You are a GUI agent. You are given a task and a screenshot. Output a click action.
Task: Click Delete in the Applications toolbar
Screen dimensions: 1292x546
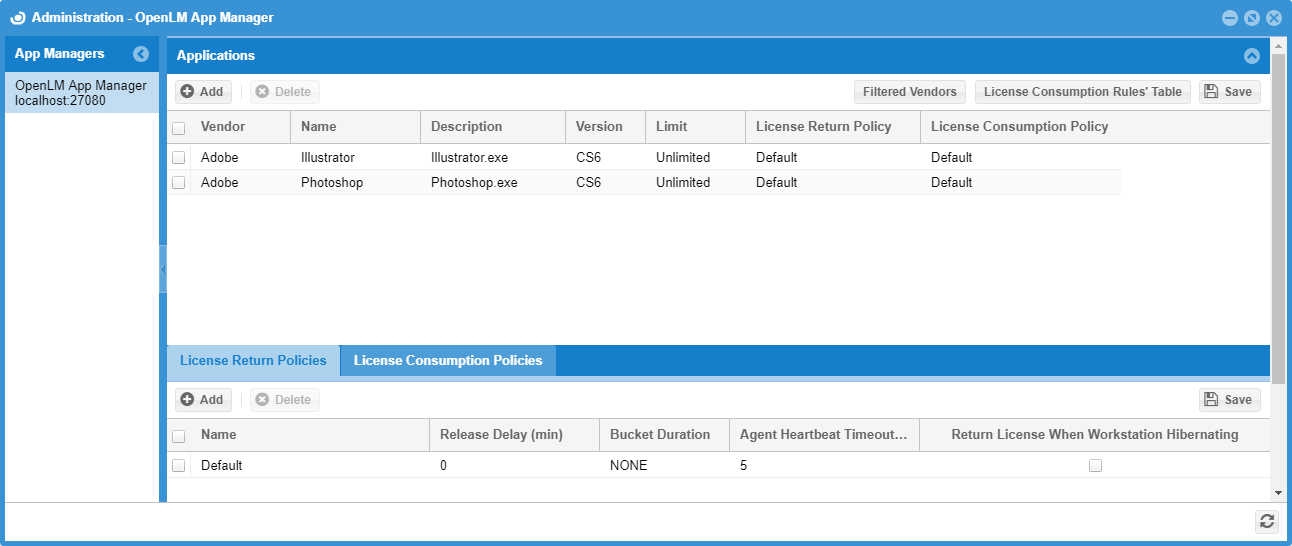click(284, 92)
